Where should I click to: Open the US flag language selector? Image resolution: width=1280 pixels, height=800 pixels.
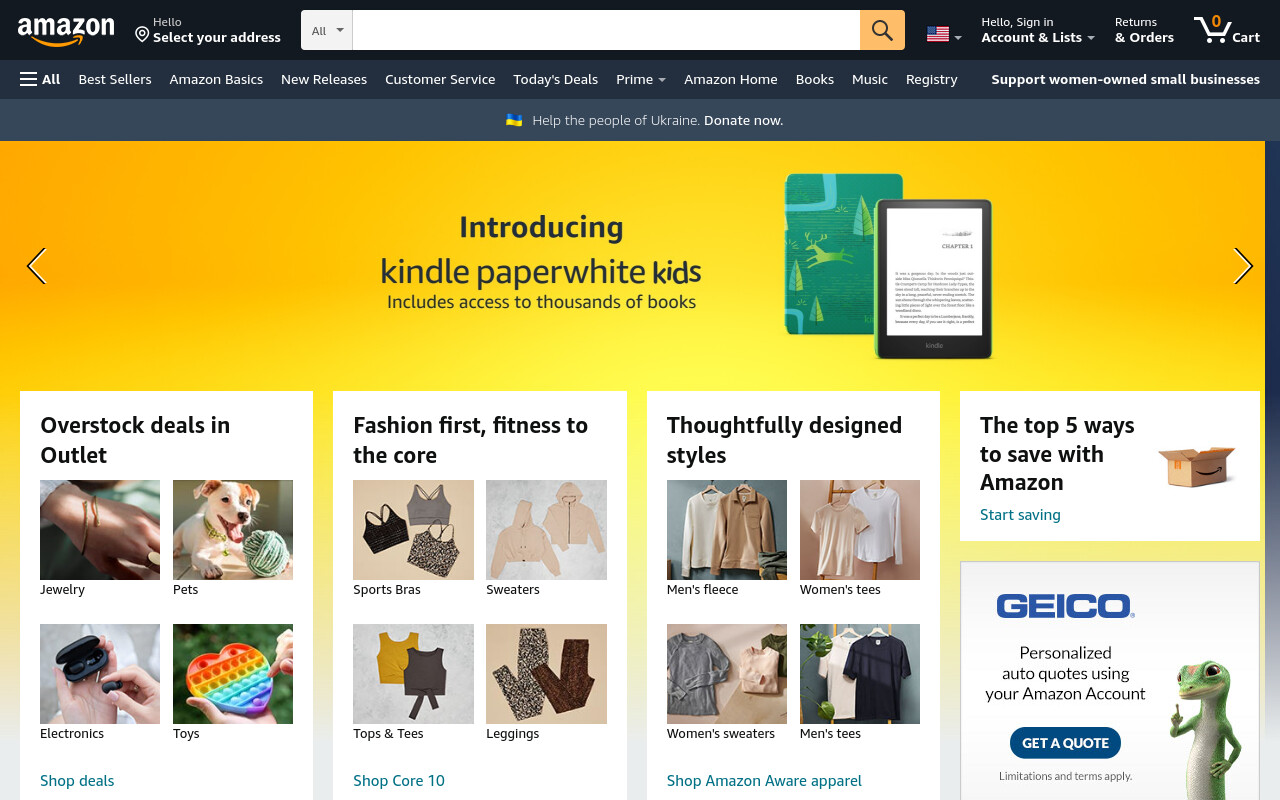[944, 34]
